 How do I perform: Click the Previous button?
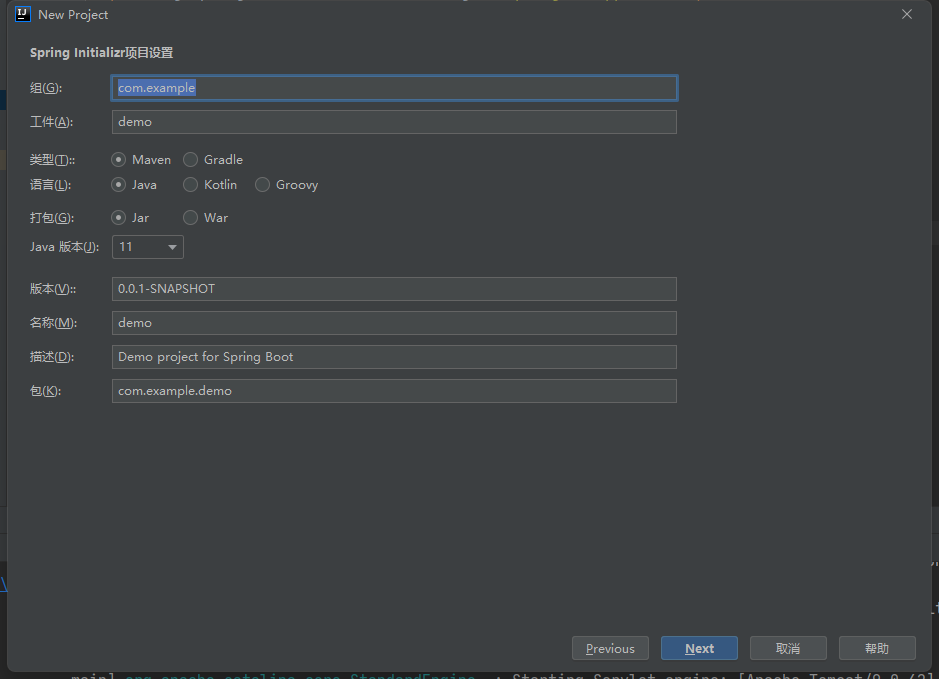pos(610,648)
